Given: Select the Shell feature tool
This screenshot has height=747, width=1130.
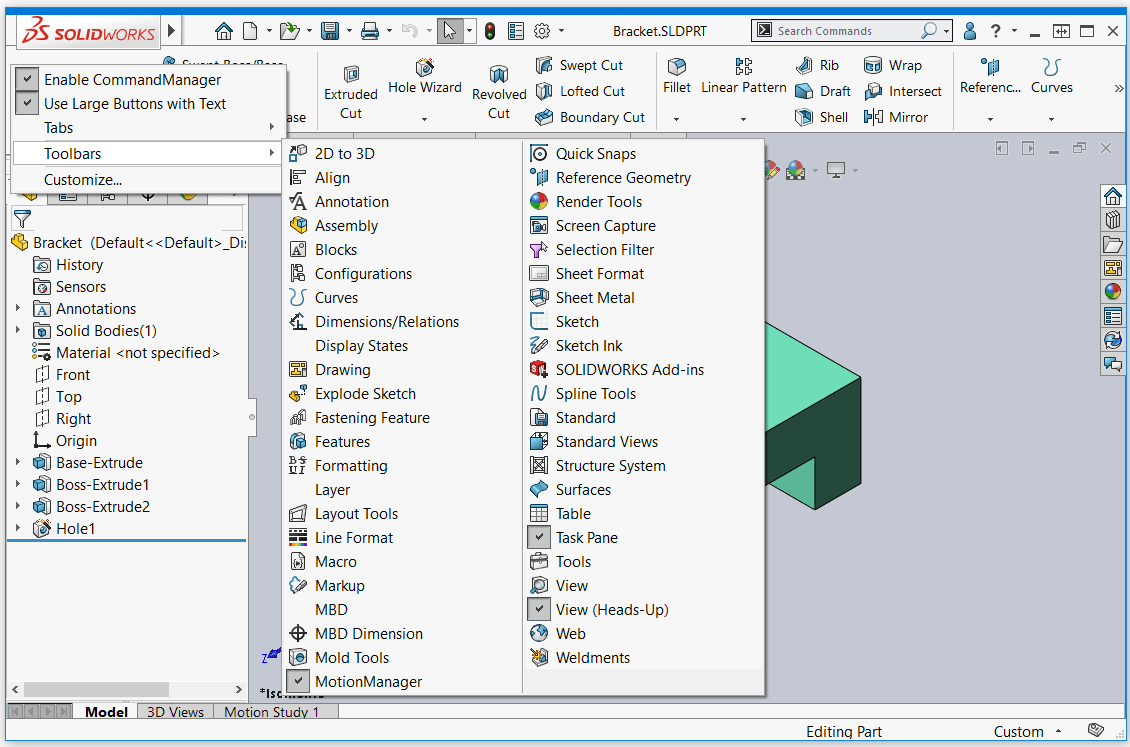Looking at the screenshot, I should (x=822, y=117).
